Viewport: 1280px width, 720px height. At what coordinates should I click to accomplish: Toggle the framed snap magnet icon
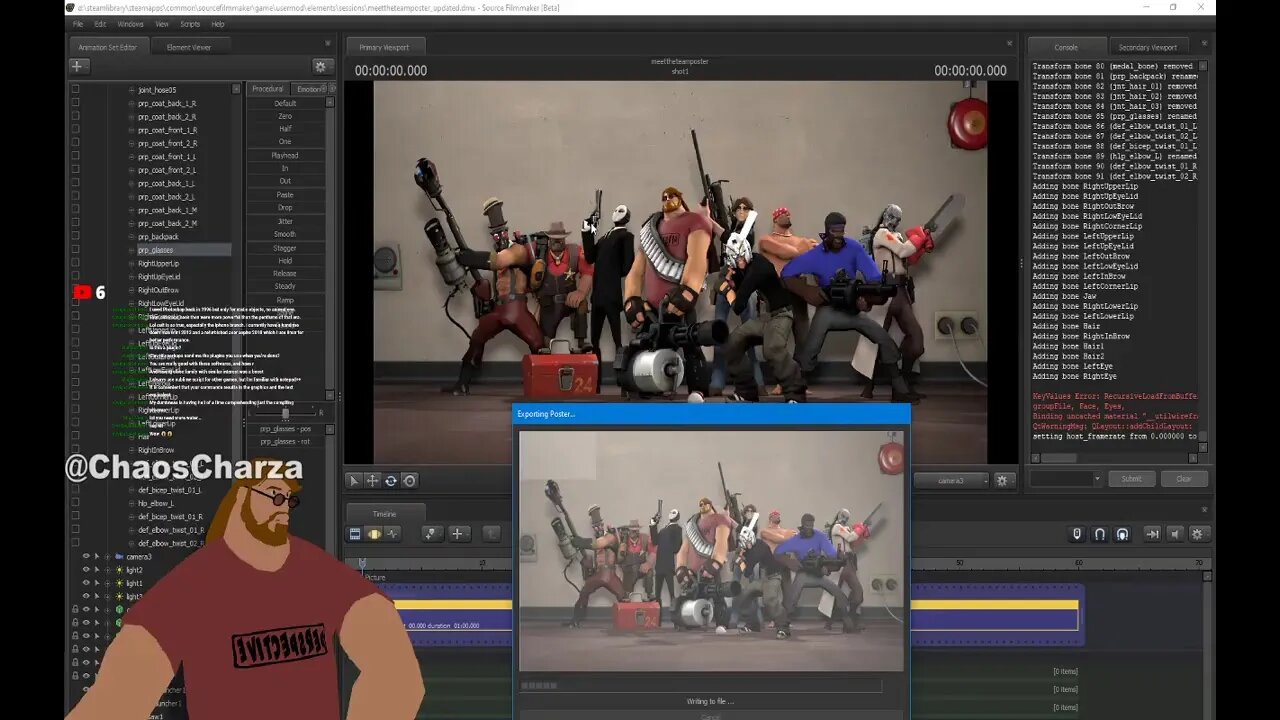pyautogui.click(x=1122, y=534)
